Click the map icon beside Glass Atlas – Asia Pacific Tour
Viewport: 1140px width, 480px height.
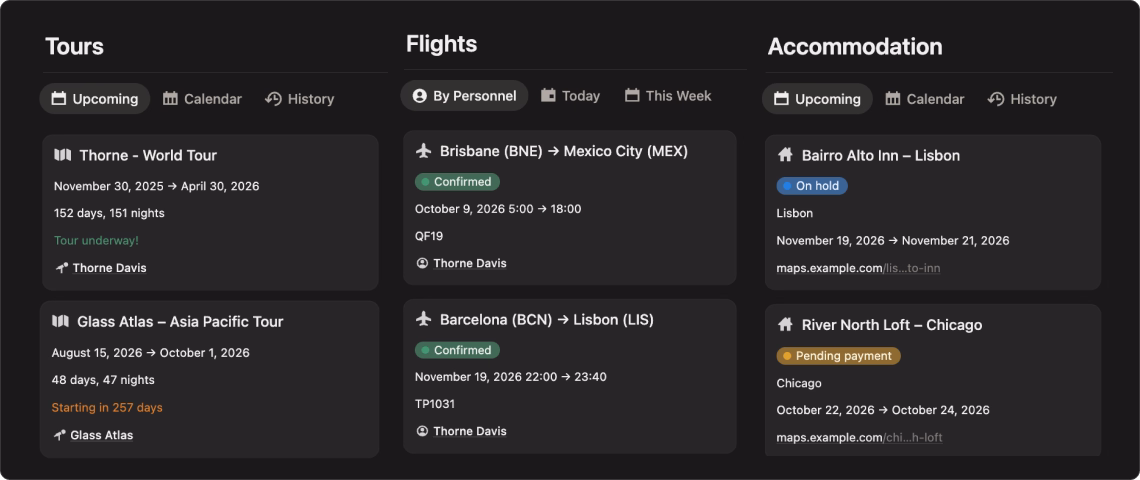(x=60, y=321)
